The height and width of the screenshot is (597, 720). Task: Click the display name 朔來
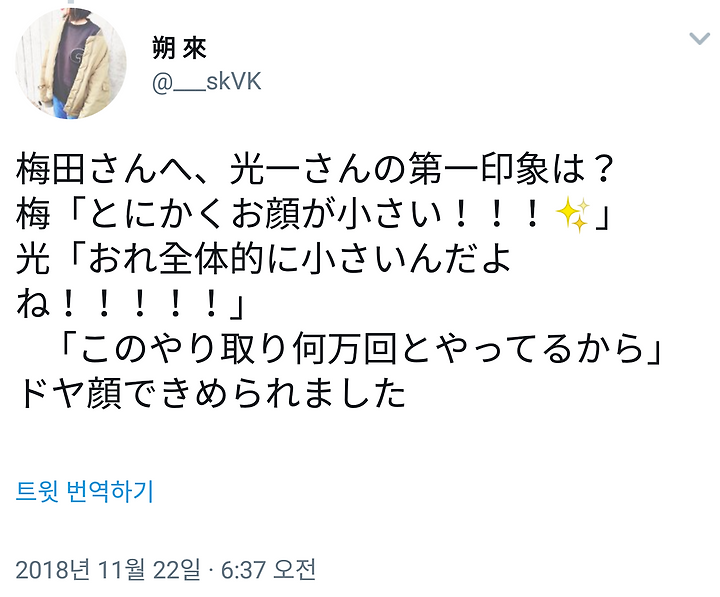tap(180, 48)
